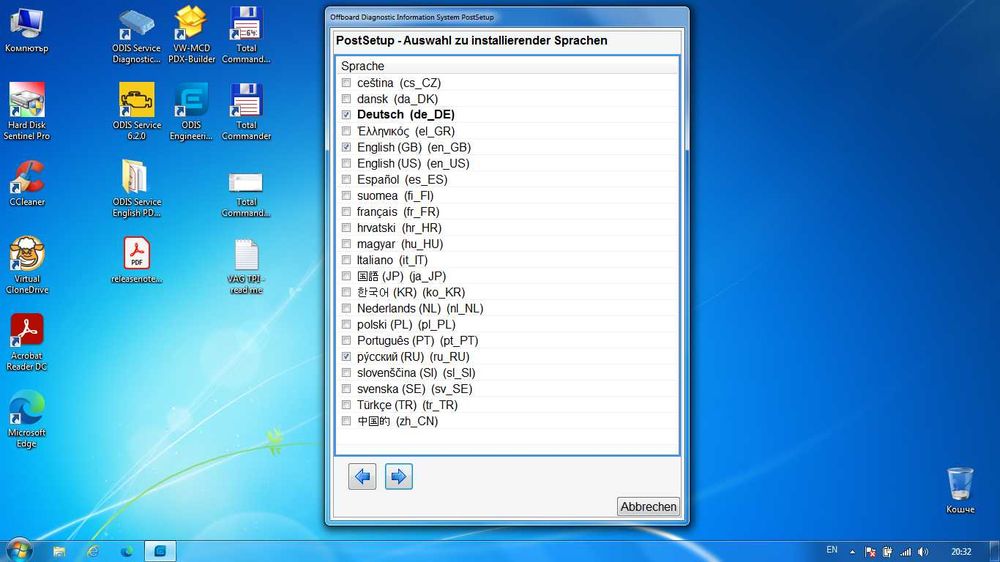
Task: Open Total Command file icon in third row
Action: pos(246,195)
